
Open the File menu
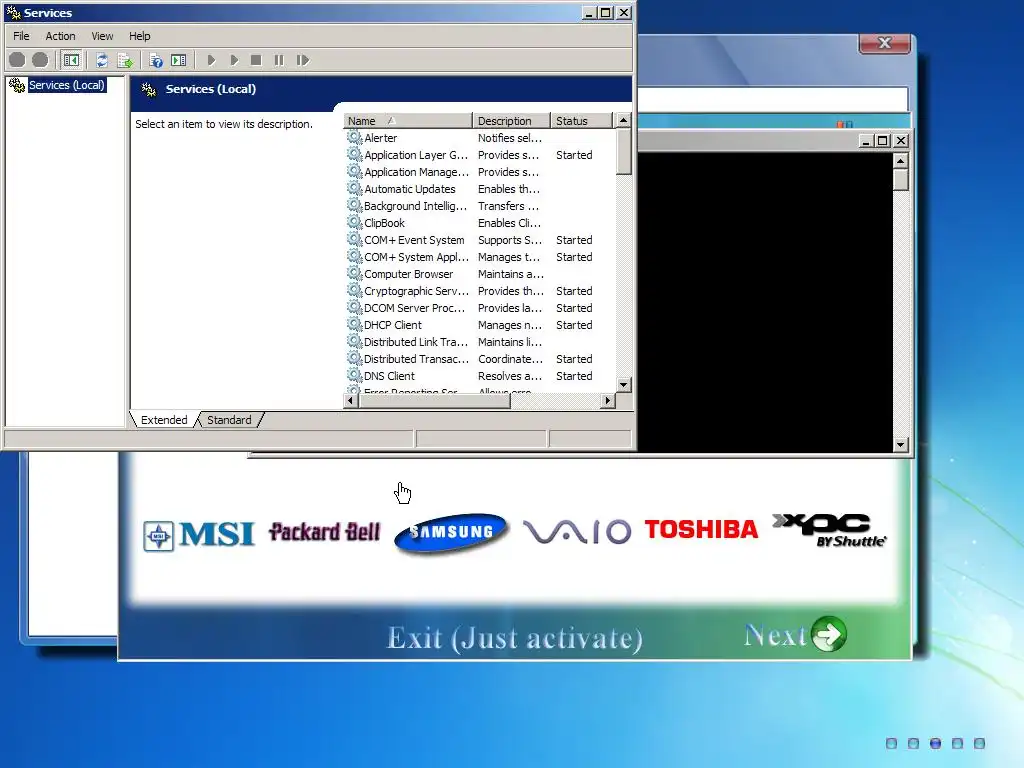tap(21, 36)
